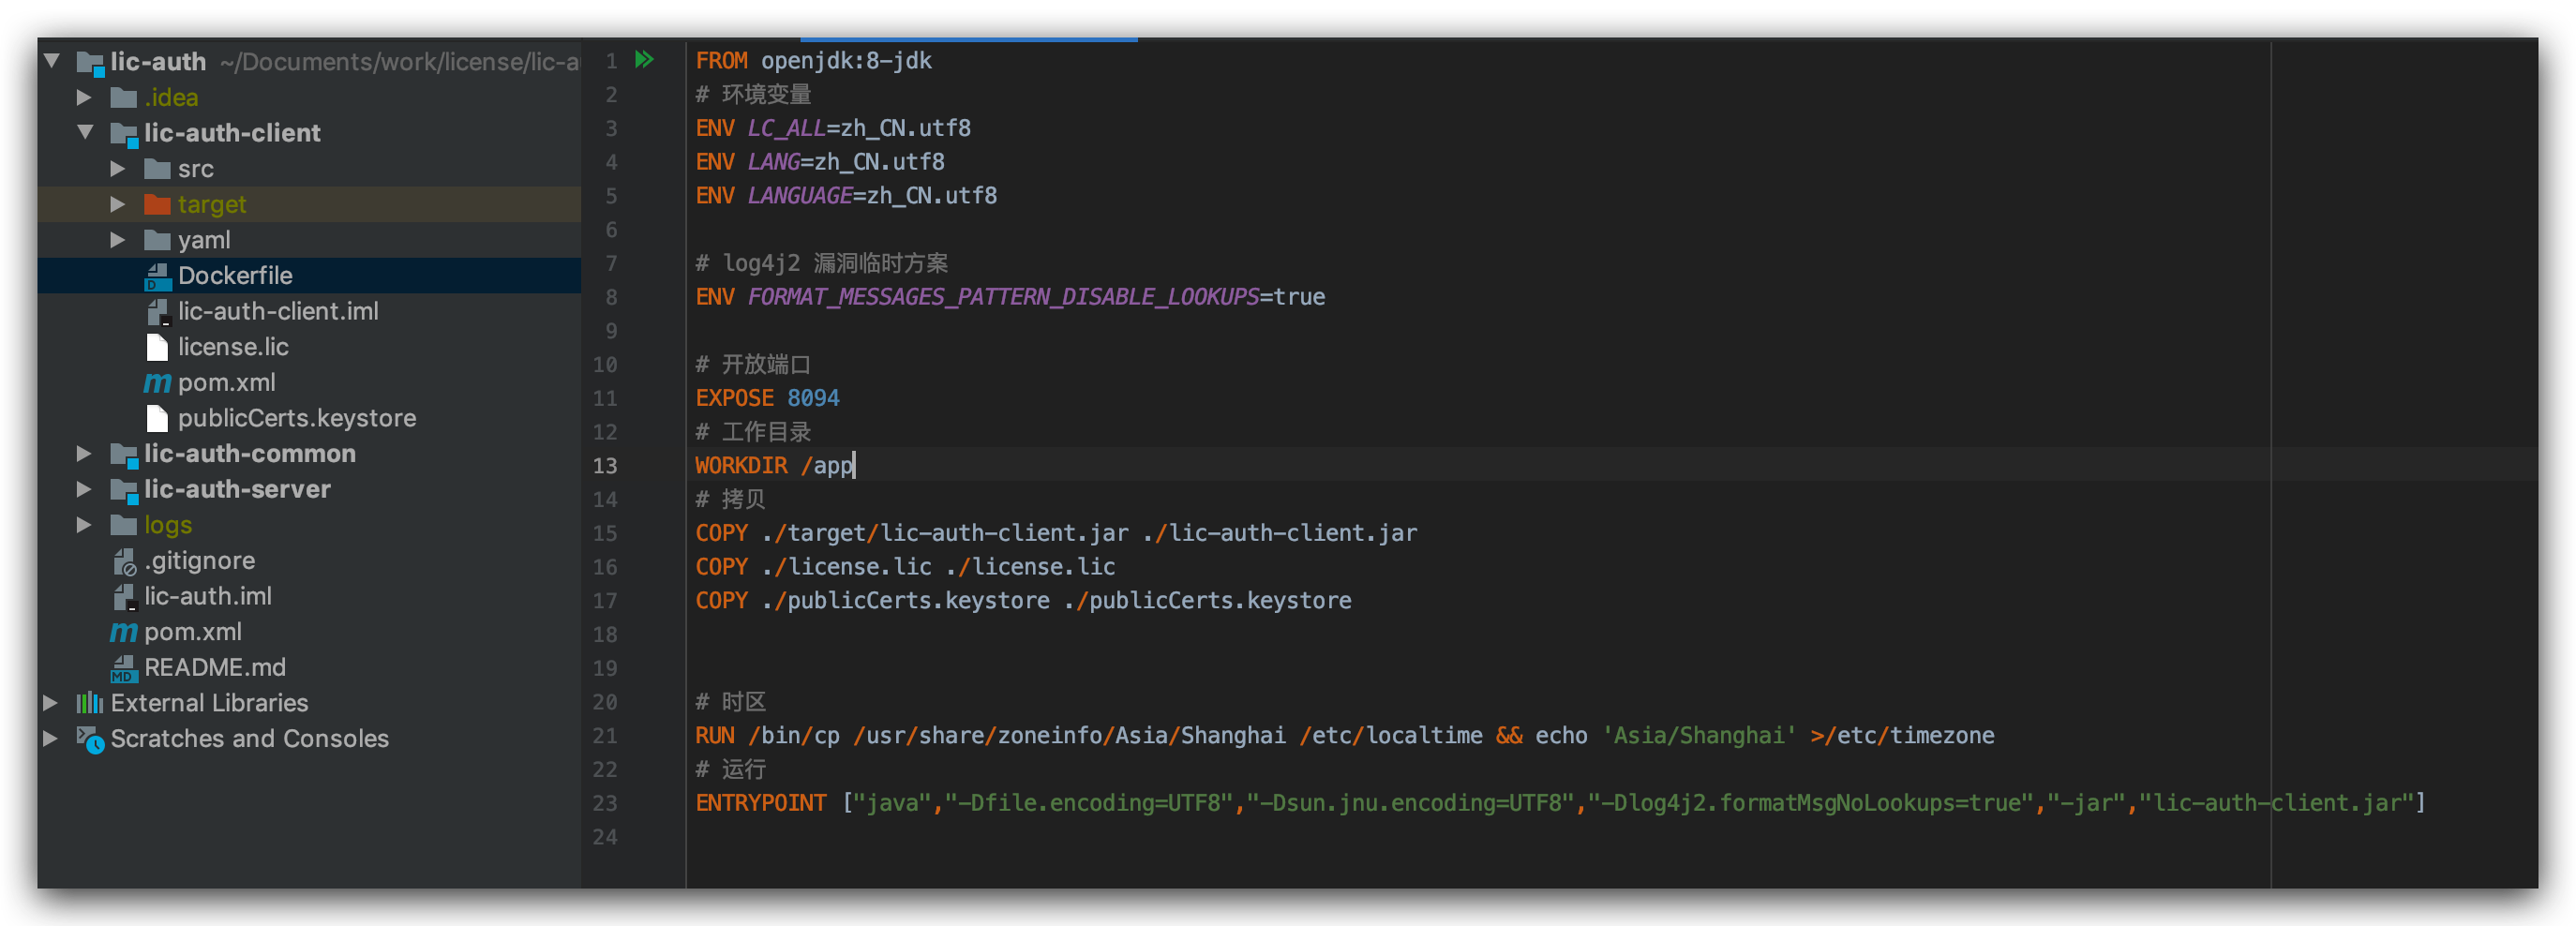Select README.md in the project tree

coord(309,668)
